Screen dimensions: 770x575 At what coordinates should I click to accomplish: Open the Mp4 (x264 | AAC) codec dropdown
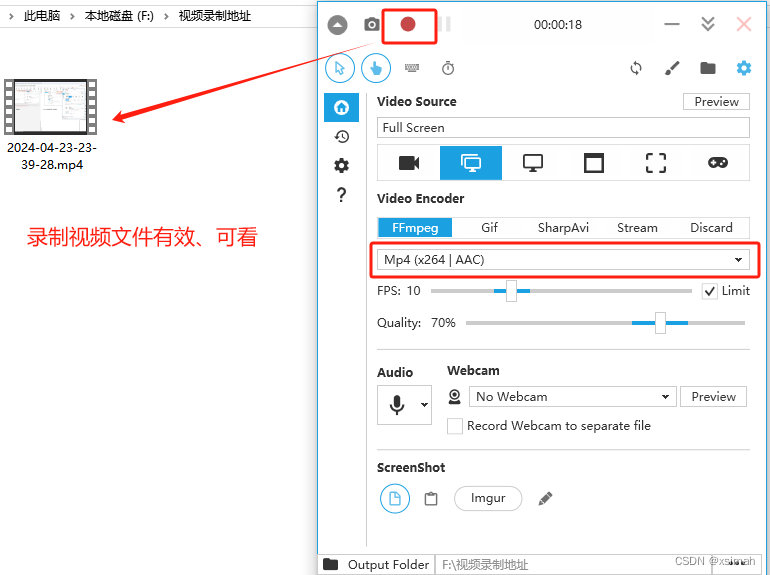[x=563, y=259]
